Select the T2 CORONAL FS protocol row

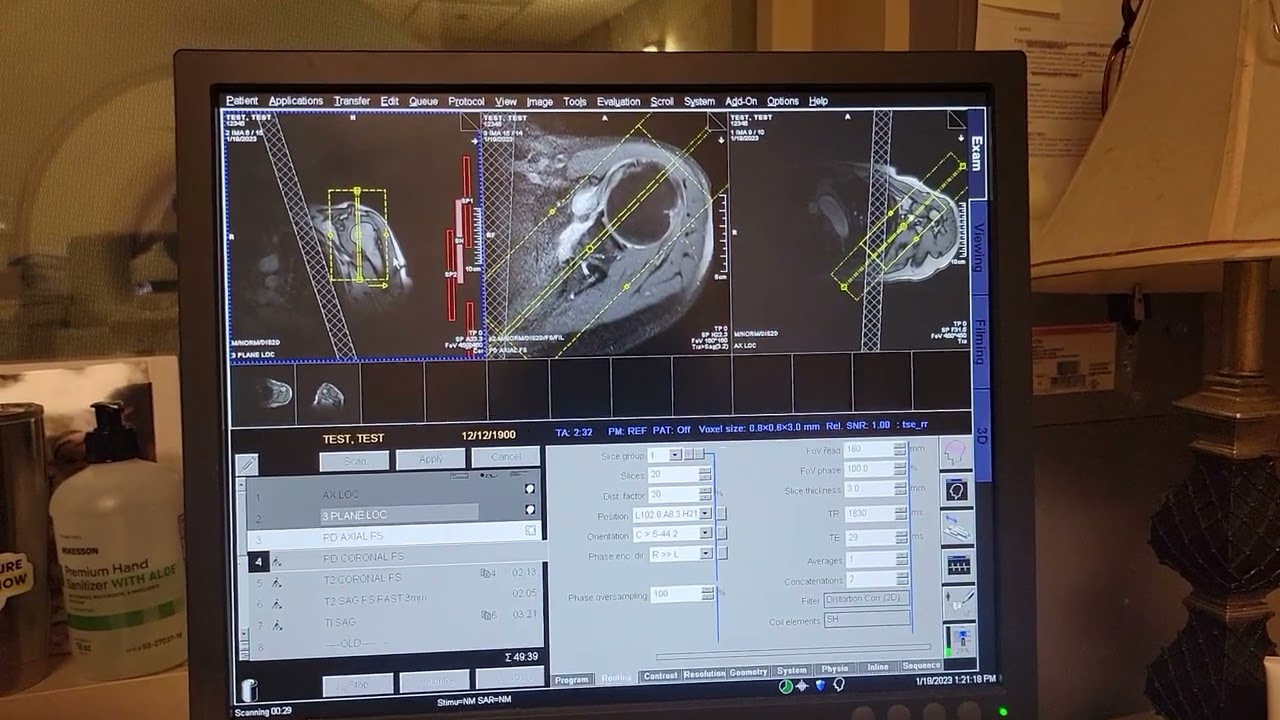pyautogui.click(x=397, y=578)
